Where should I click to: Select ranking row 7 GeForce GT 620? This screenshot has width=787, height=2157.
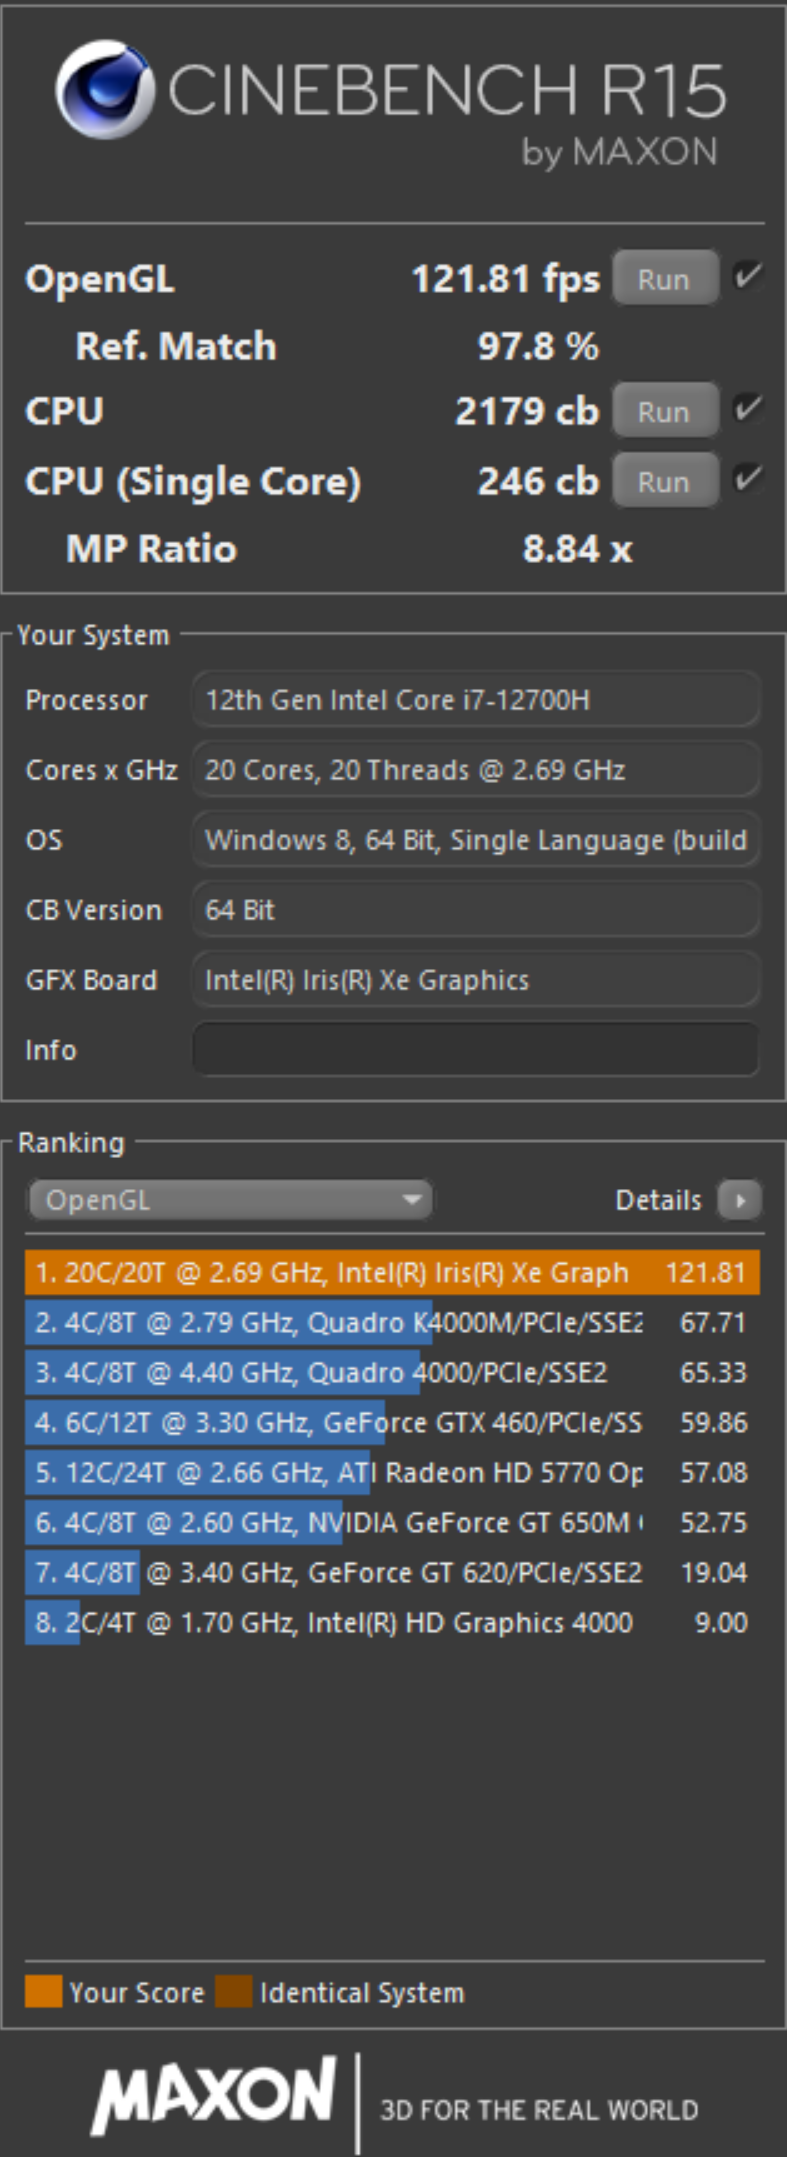pos(392,1573)
